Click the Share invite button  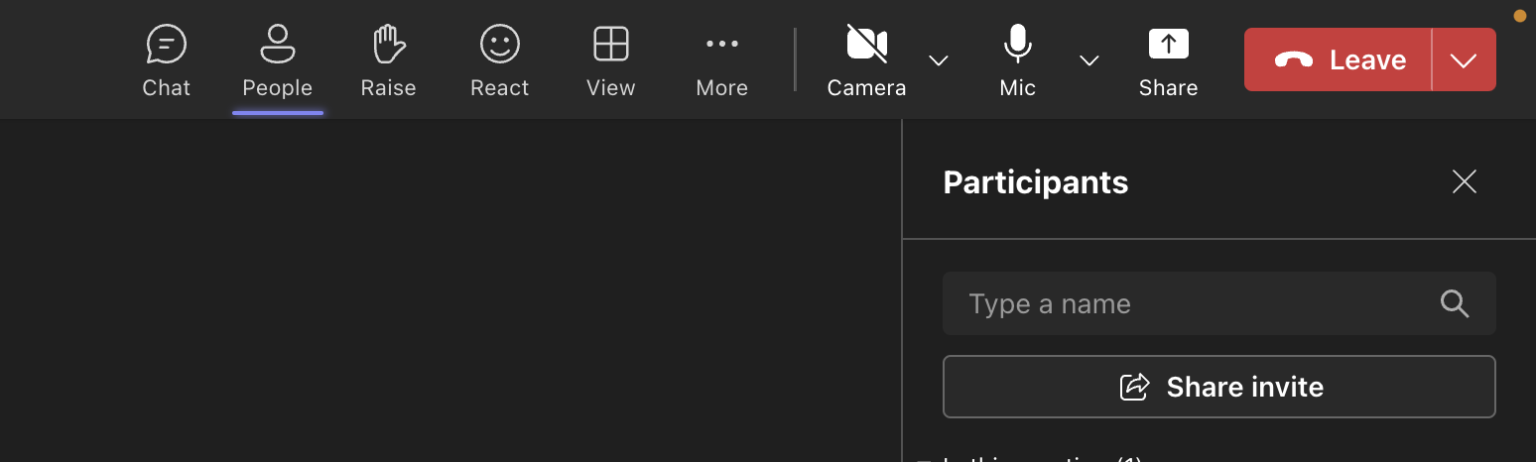point(1219,387)
